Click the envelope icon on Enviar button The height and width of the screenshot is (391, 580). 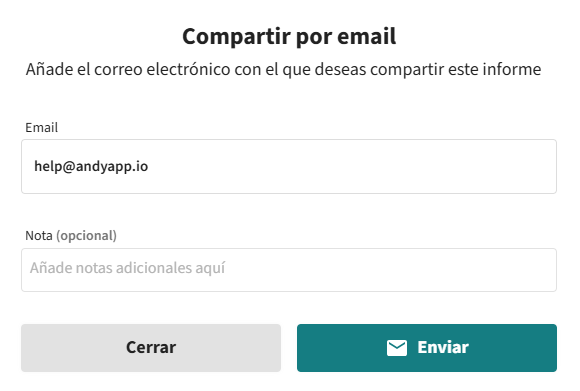(397, 348)
